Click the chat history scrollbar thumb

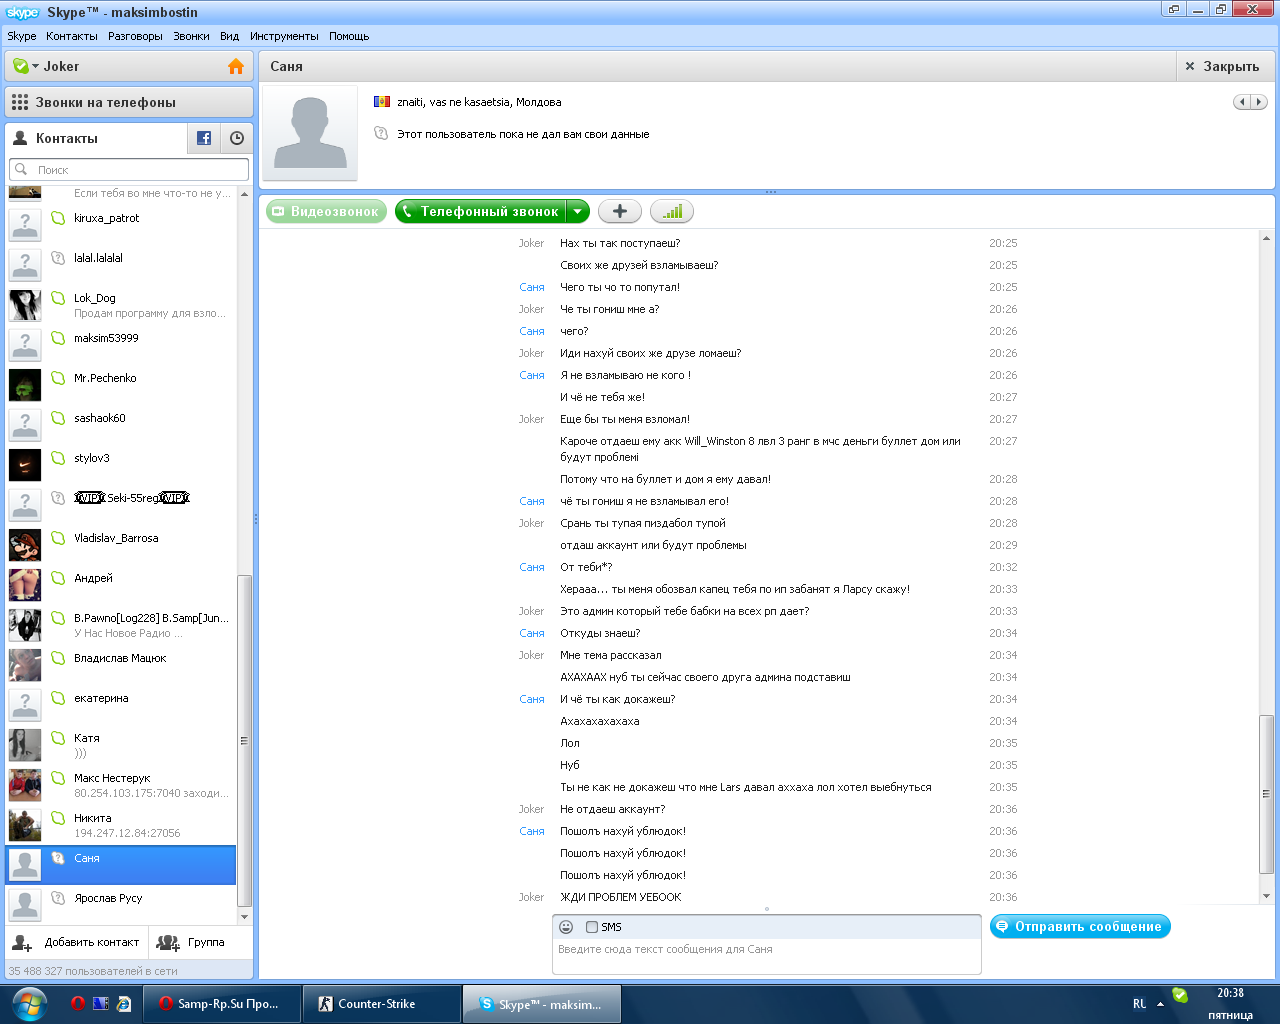[x=1267, y=795]
